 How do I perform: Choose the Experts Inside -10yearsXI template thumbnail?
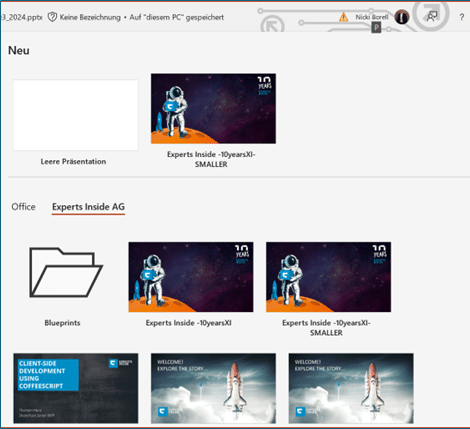point(191,277)
